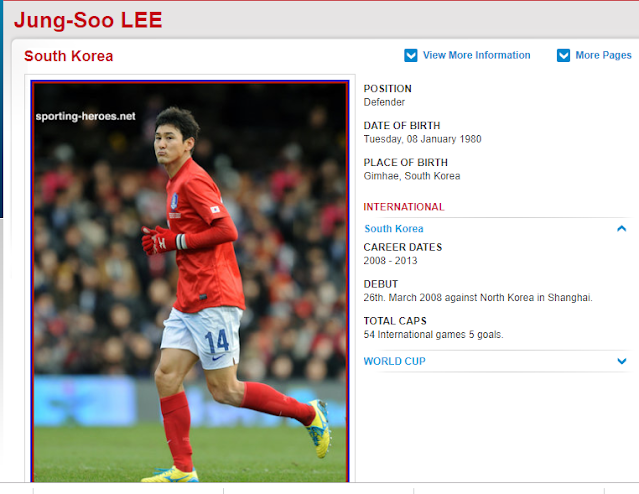Click the Jung-Soo Lee player photo
This screenshot has width=639, height=494.
point(190,282)
